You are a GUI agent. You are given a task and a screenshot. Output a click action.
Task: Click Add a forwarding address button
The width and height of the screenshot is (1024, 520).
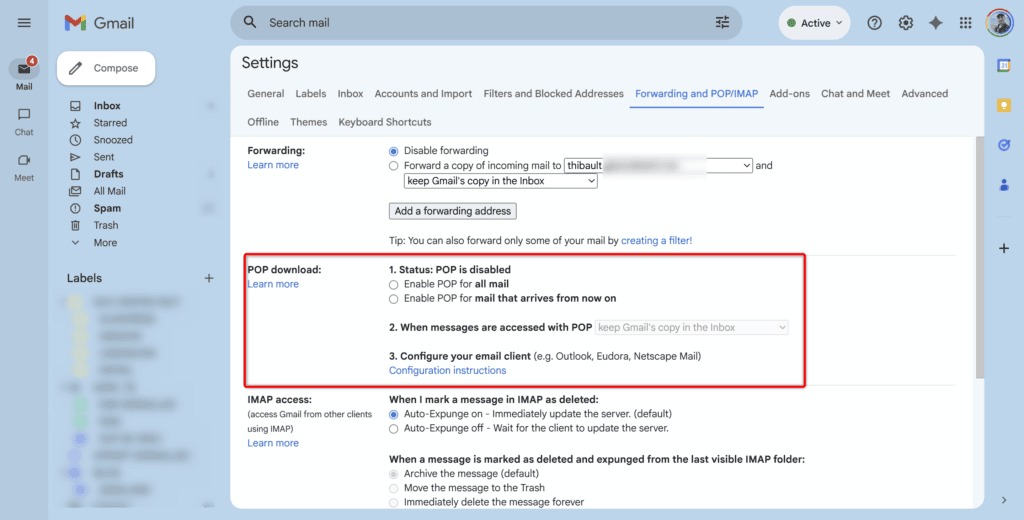(453, 211)
